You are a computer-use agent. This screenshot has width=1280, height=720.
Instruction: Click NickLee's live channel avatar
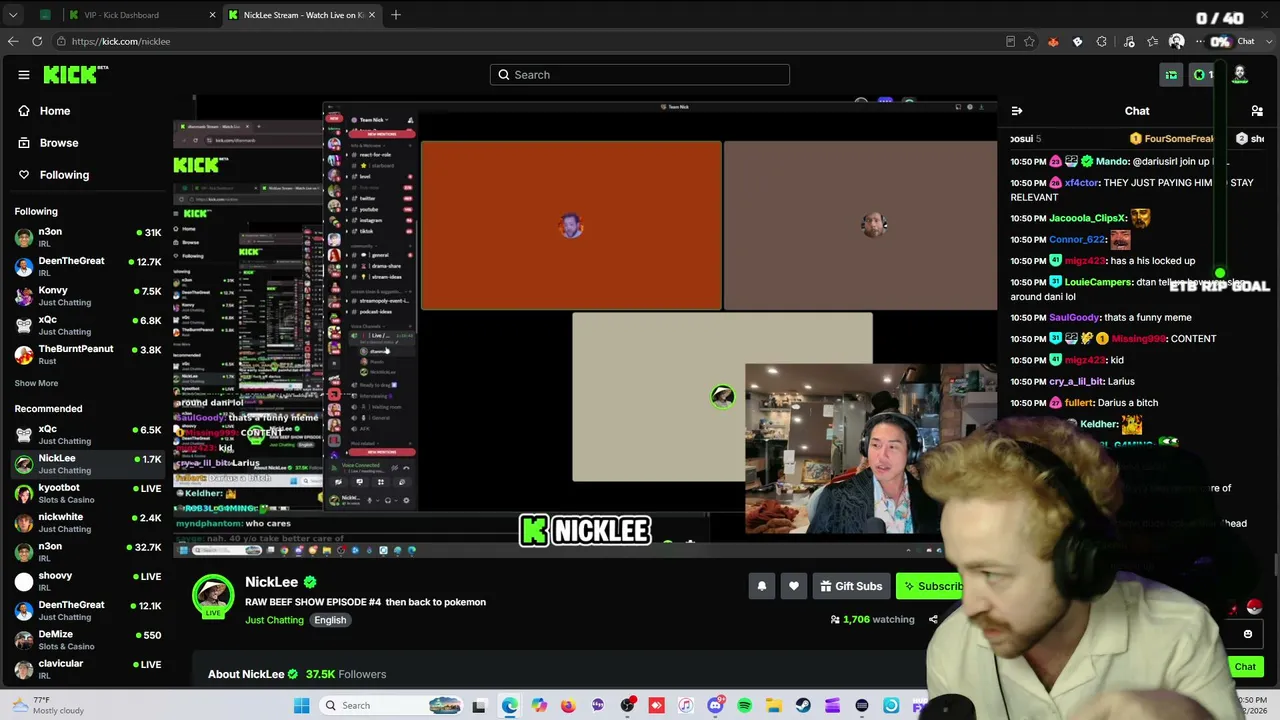tap(212, 596)
